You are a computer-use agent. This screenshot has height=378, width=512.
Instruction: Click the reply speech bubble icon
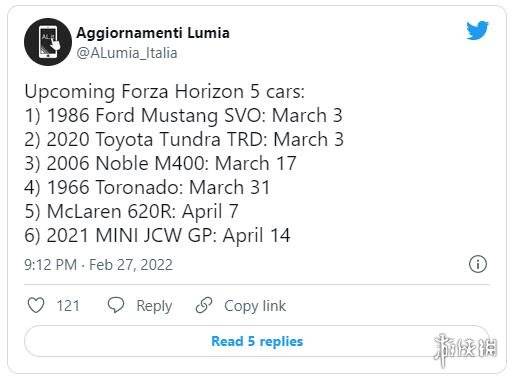point(116,305)
